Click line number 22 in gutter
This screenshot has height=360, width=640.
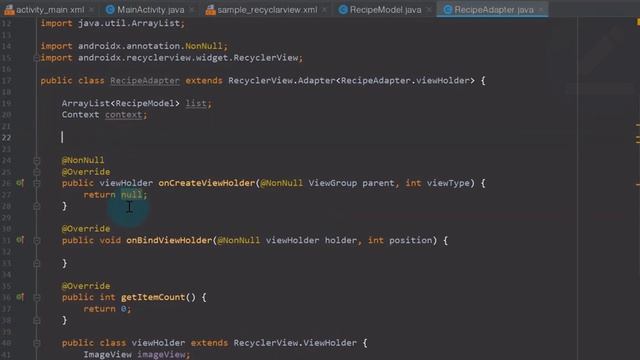7,138
